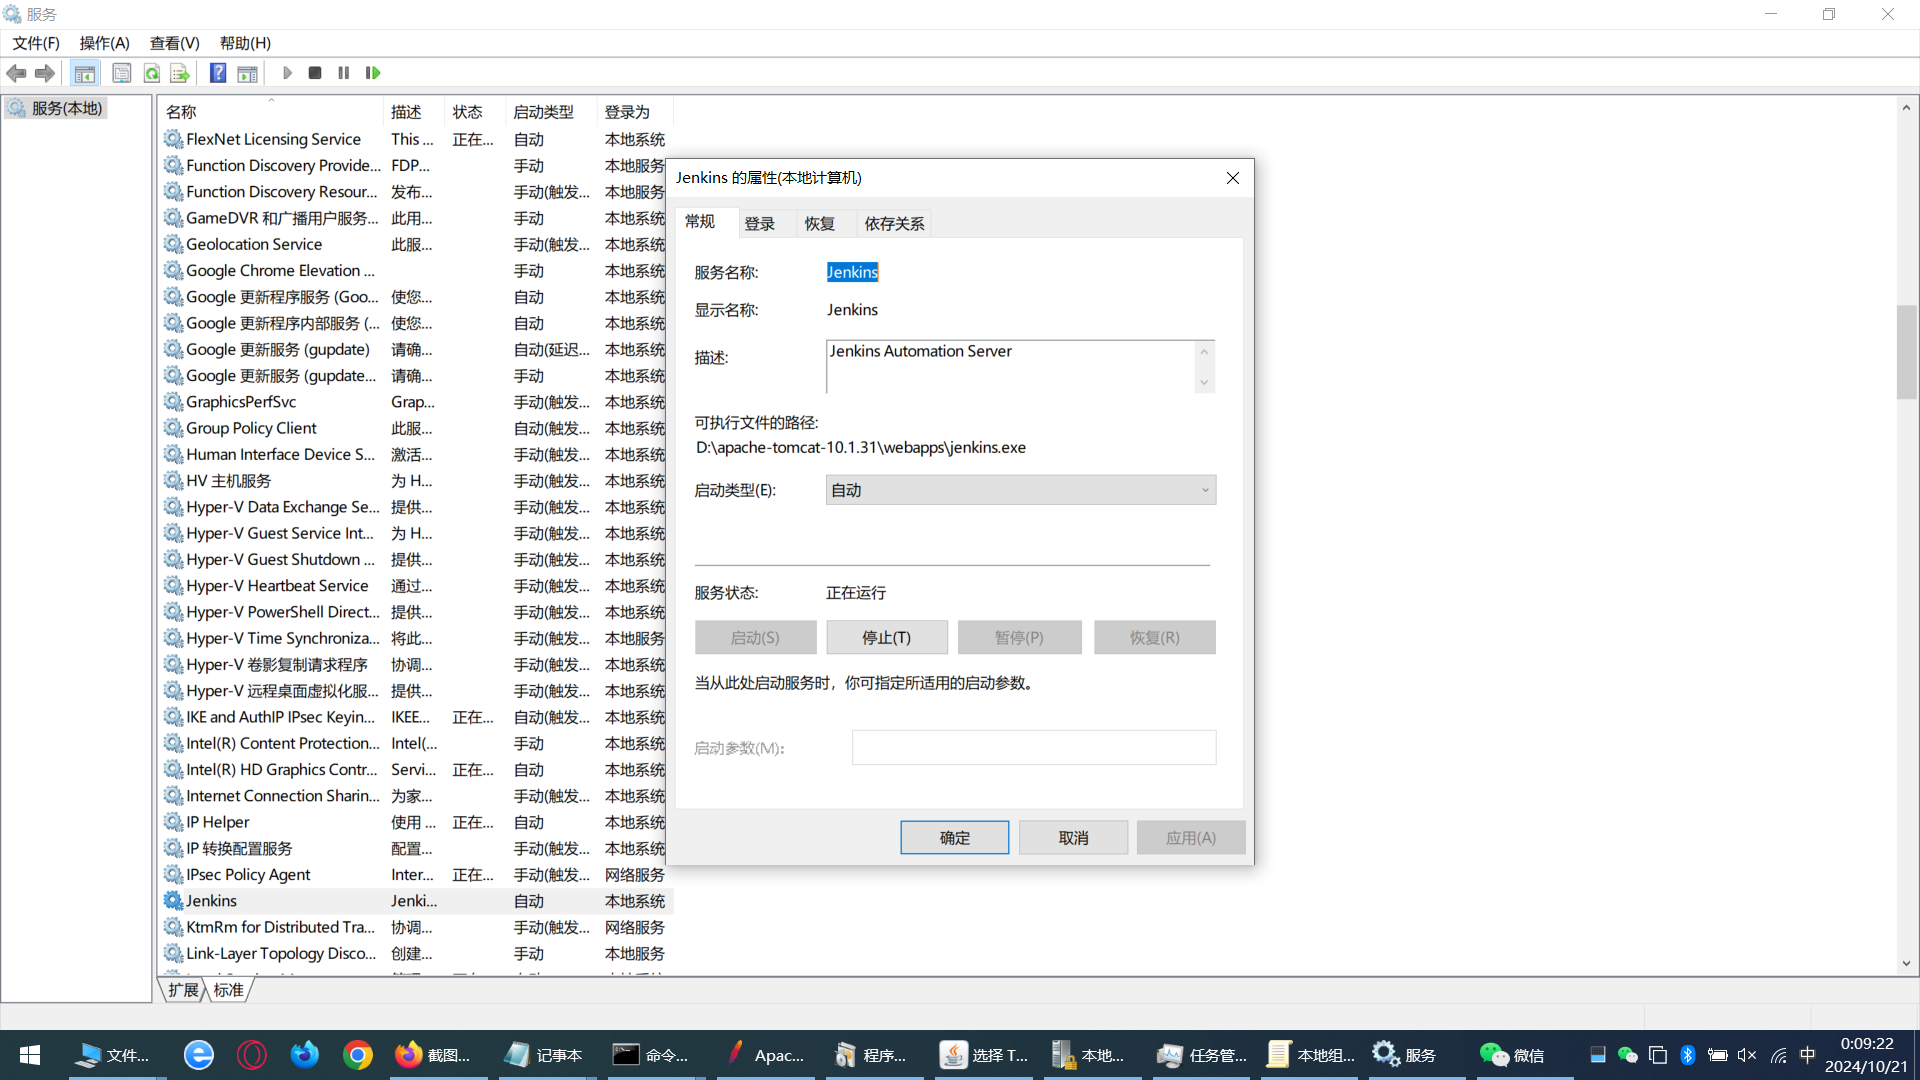This screenshot has height=1080, width=1920.
Task: Click the 停止(T) button
Action: 886,638
